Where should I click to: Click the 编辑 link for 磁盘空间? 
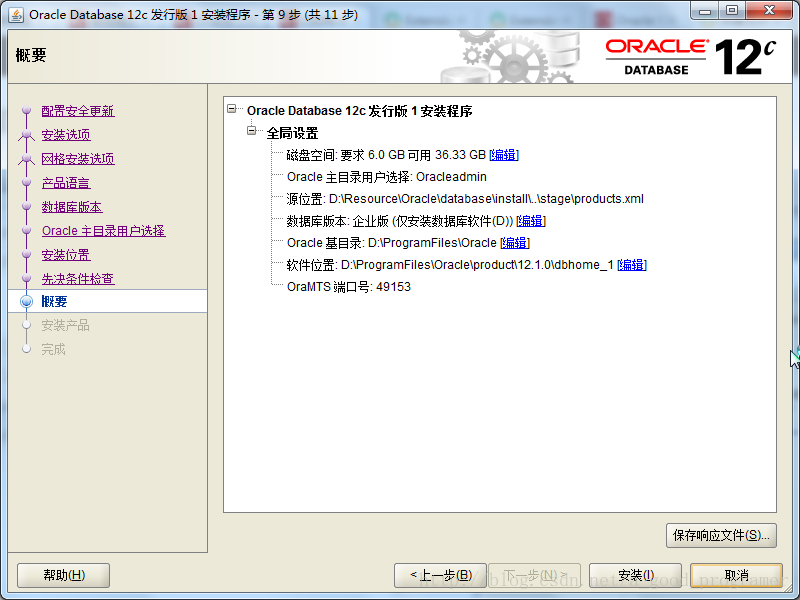pos(504,155)
